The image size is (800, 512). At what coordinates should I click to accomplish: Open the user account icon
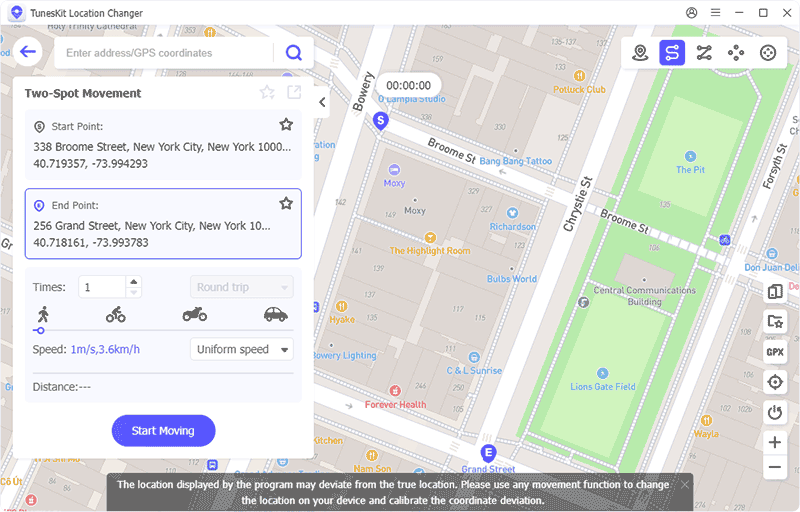tap(691, 13)
